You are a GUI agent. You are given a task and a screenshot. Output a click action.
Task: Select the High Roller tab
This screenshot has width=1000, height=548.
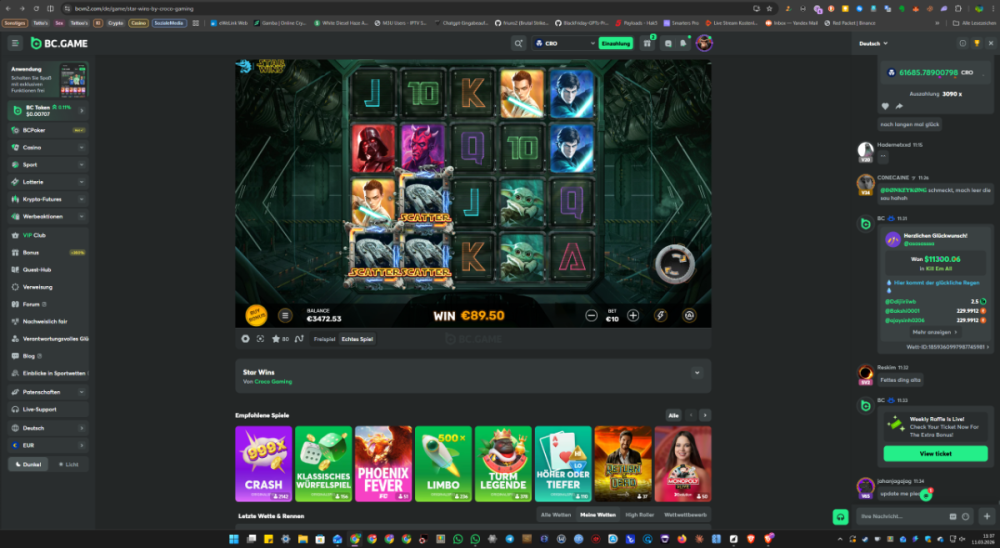pos(640,515)
